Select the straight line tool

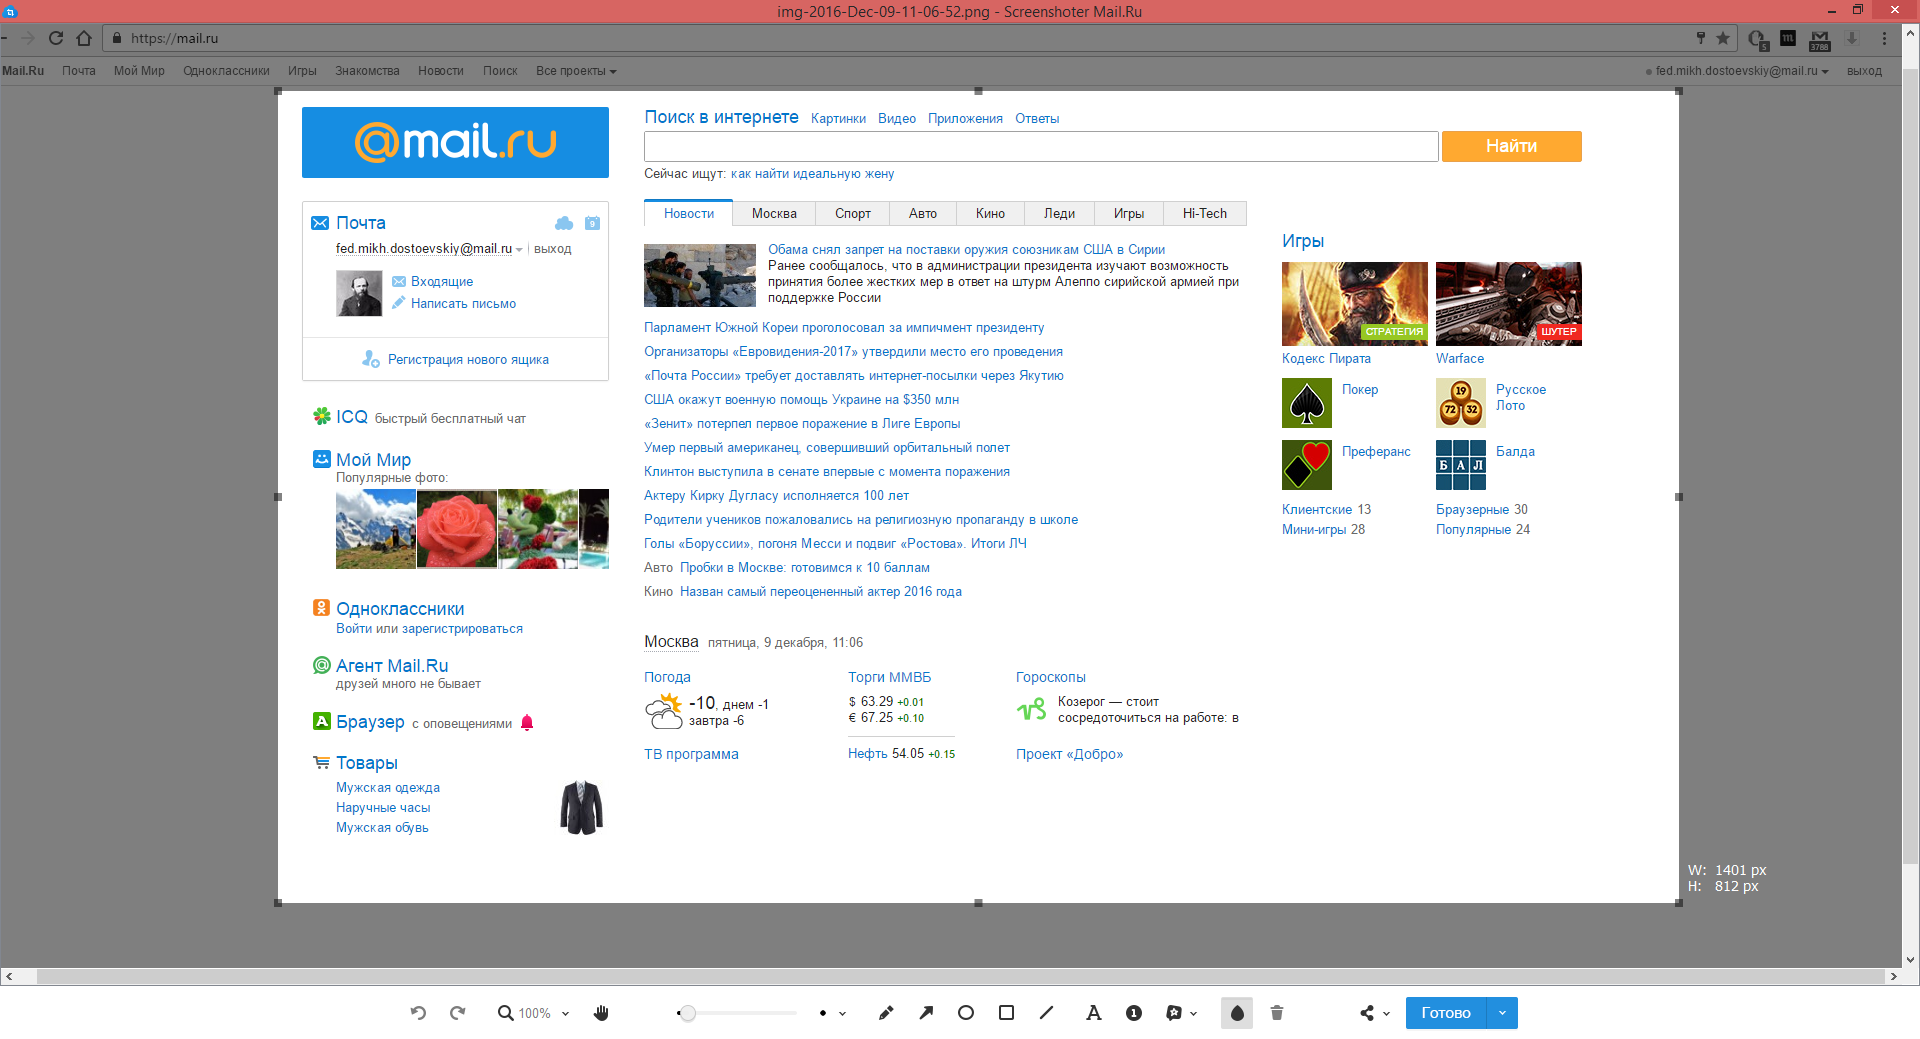point(1047,1013)
